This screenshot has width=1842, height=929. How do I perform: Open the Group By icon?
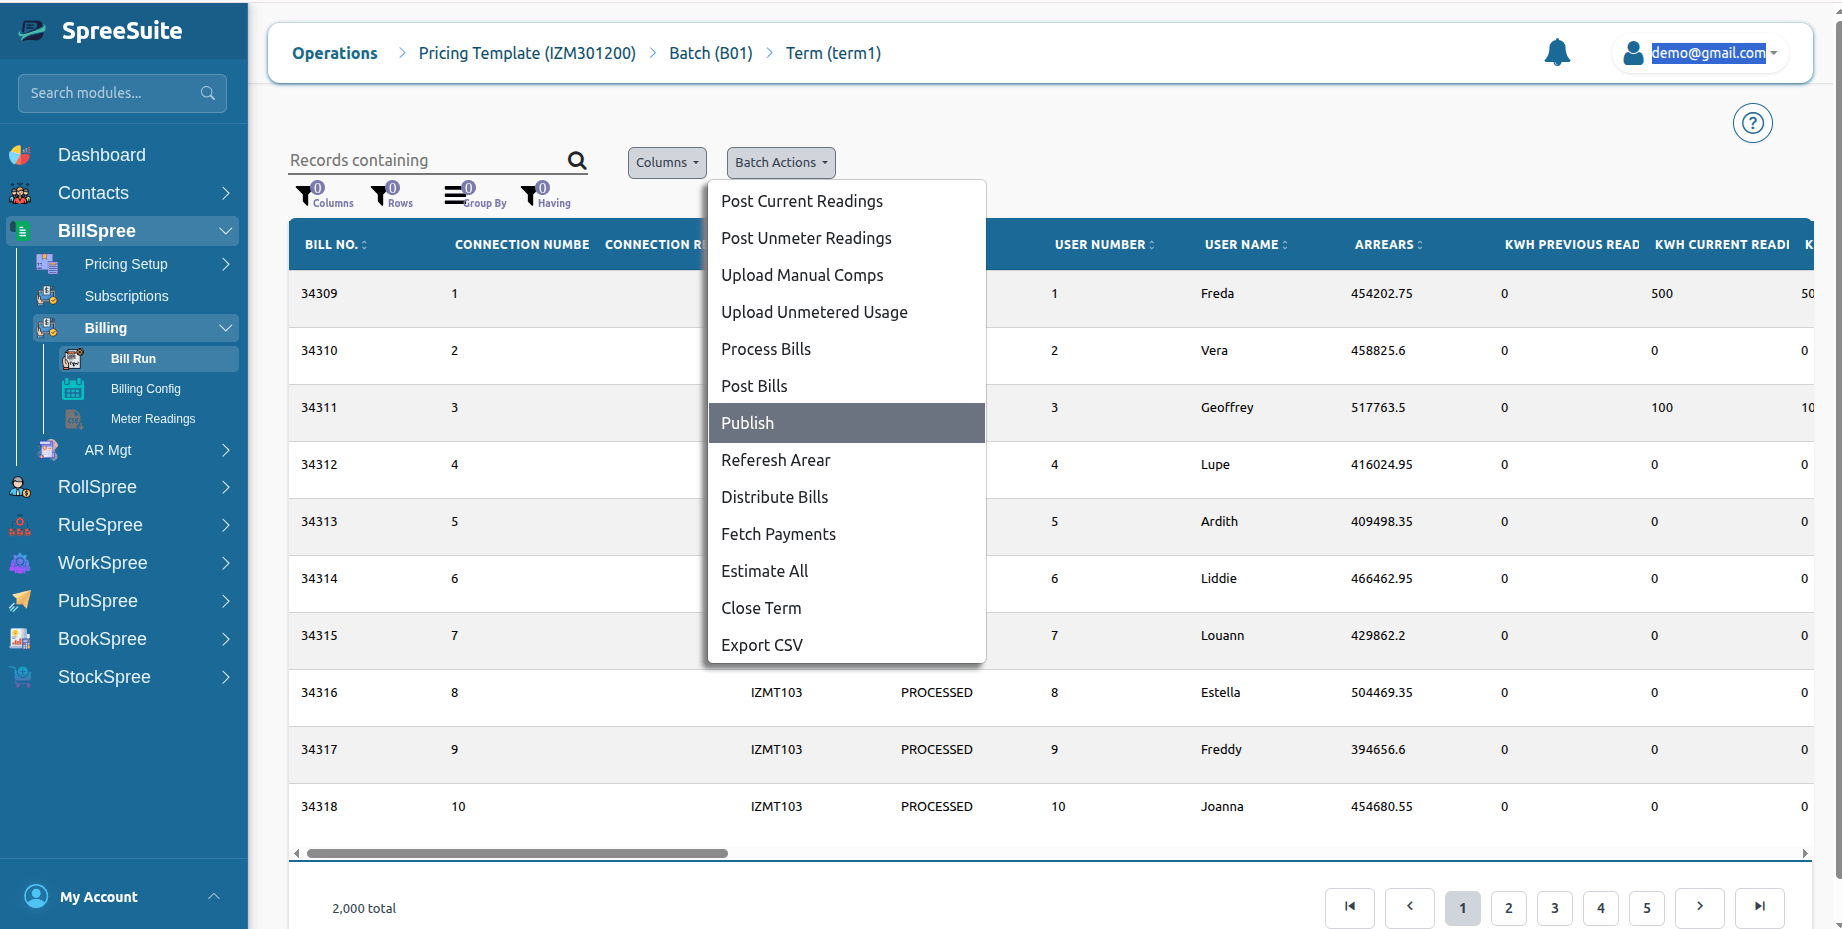(455, 194)
